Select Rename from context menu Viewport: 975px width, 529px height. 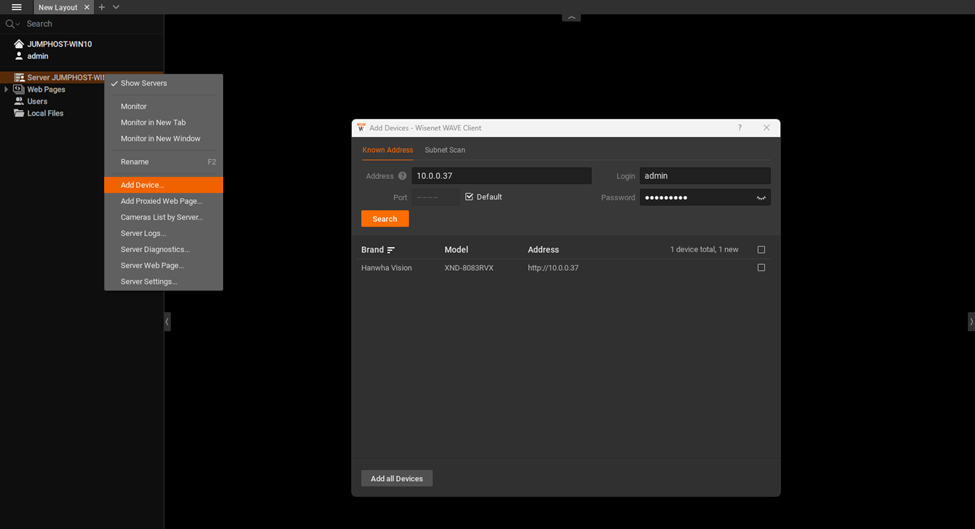point(164,162)
